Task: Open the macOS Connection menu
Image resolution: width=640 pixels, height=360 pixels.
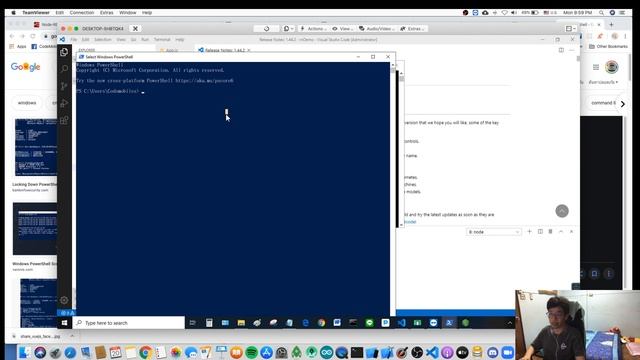Action: point(82,13)
